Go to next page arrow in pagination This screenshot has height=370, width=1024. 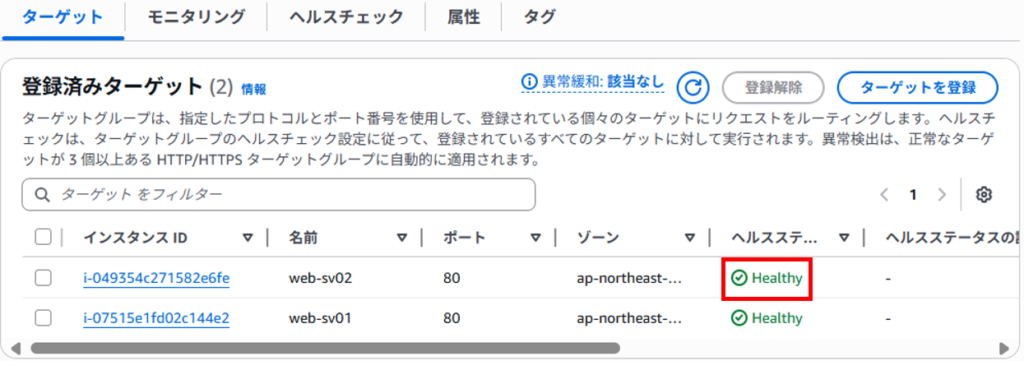941,194
